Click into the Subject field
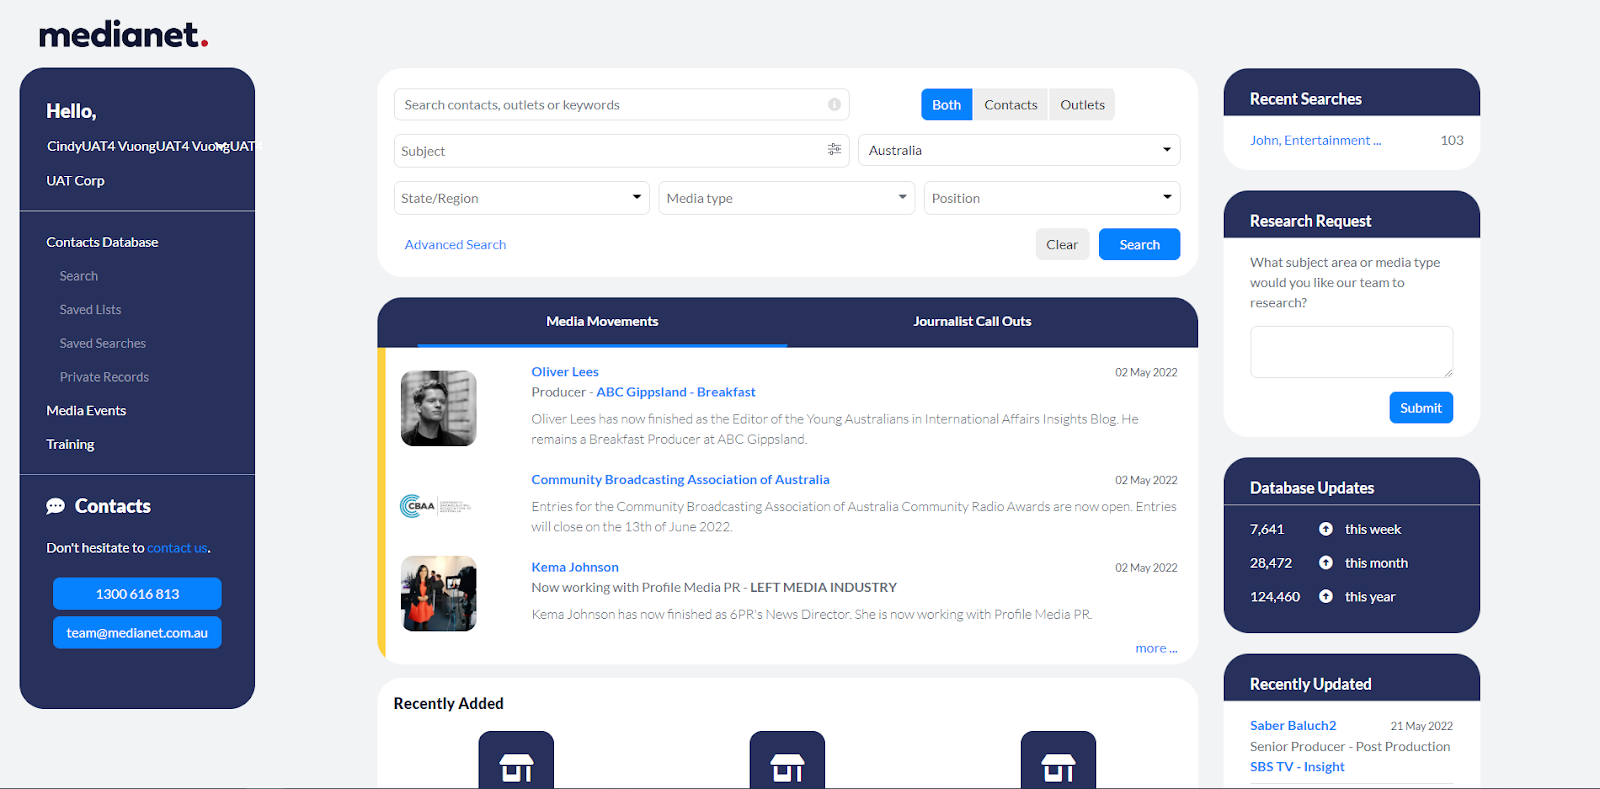 tap(621, 150)
